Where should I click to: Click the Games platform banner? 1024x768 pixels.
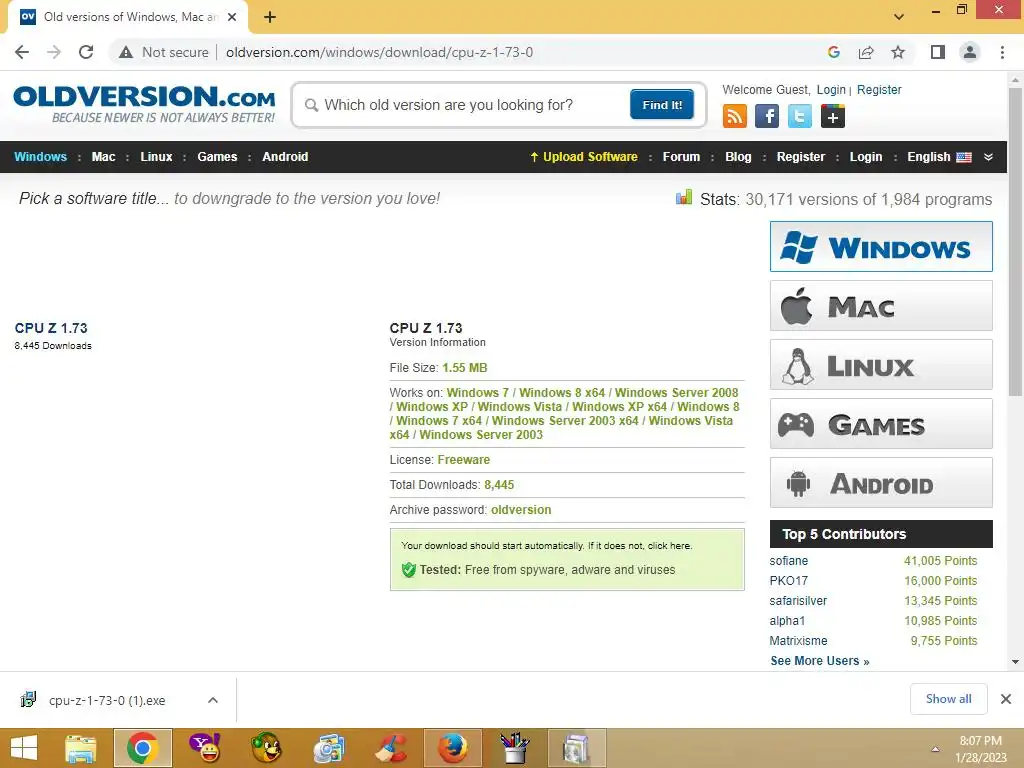[x=881, y=424]
